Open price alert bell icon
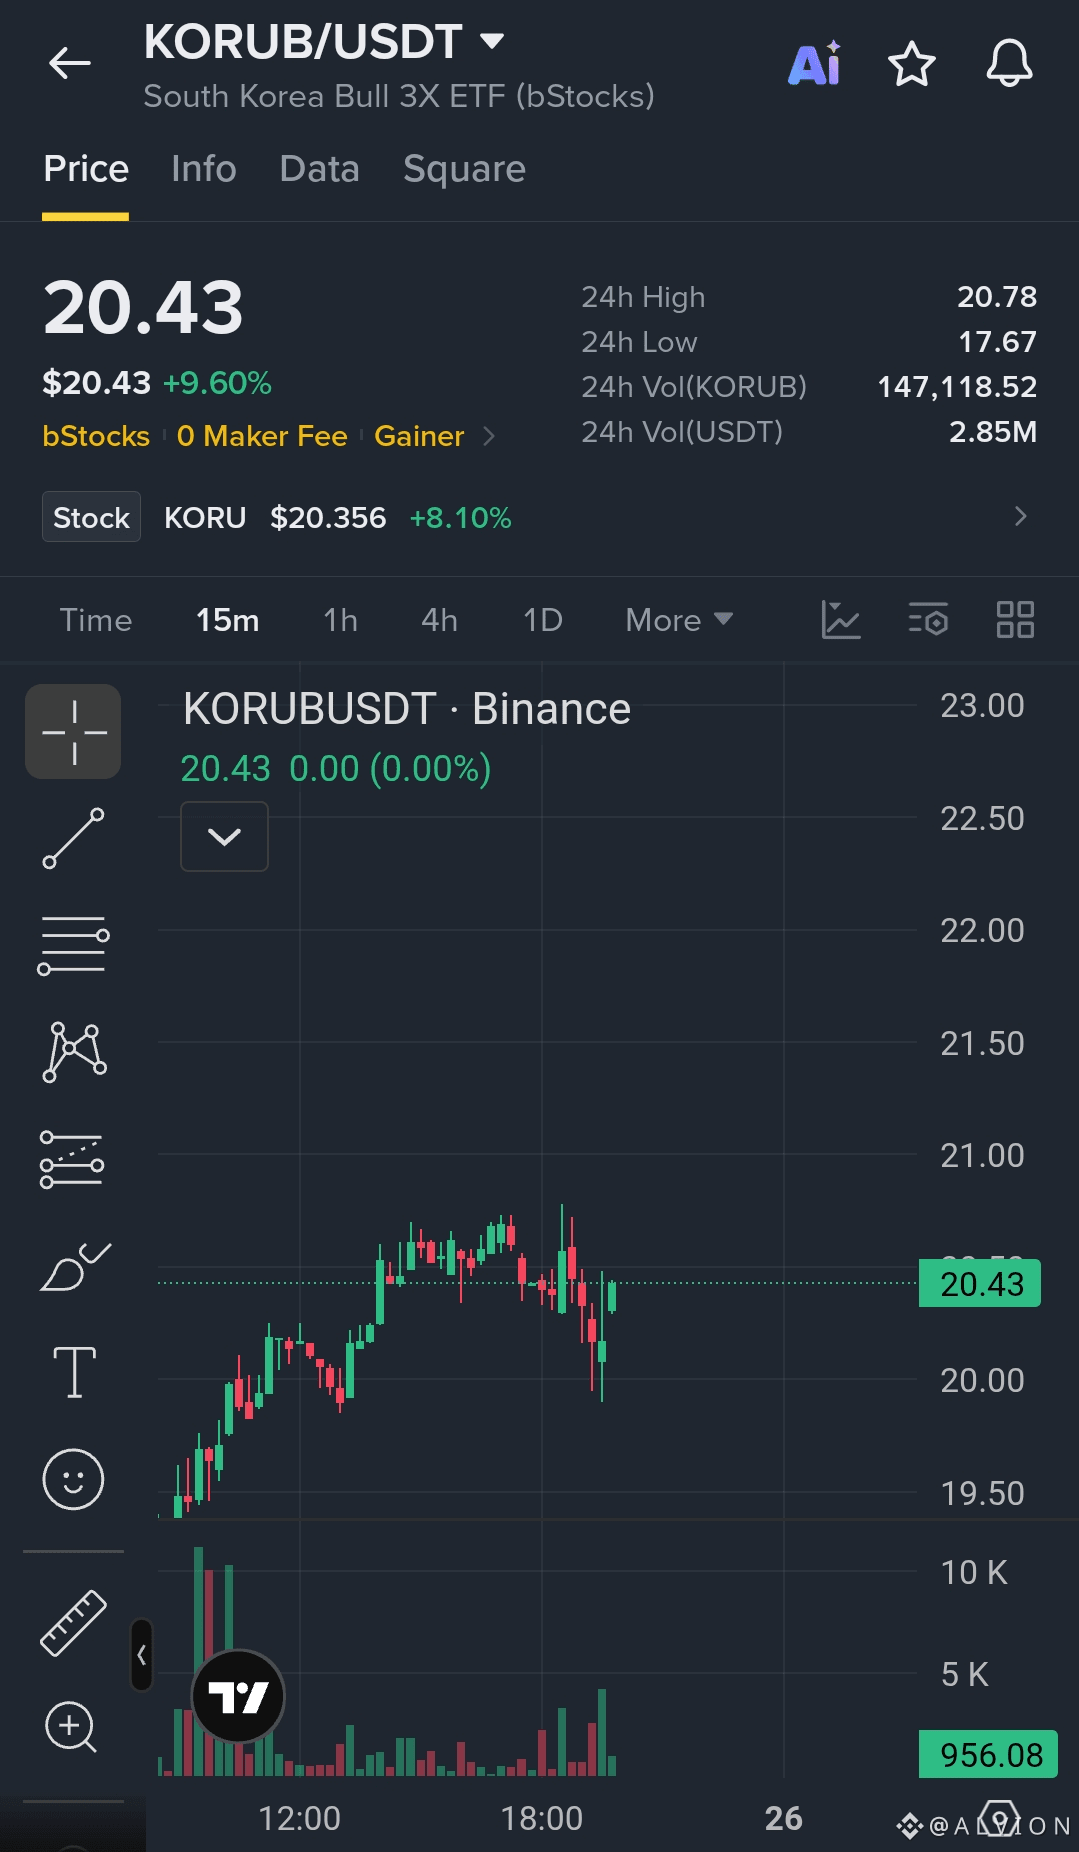The height and width of the screenshot is (1852, 1079). click(1009, 64)
